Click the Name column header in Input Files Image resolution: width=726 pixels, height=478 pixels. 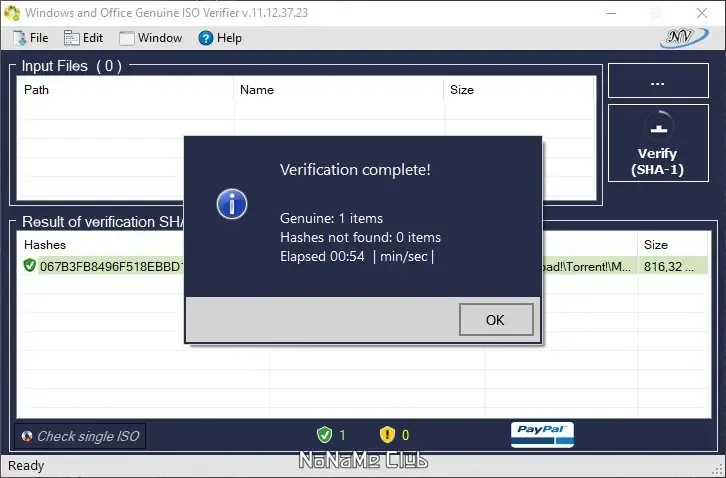click(x=339, y=90)
